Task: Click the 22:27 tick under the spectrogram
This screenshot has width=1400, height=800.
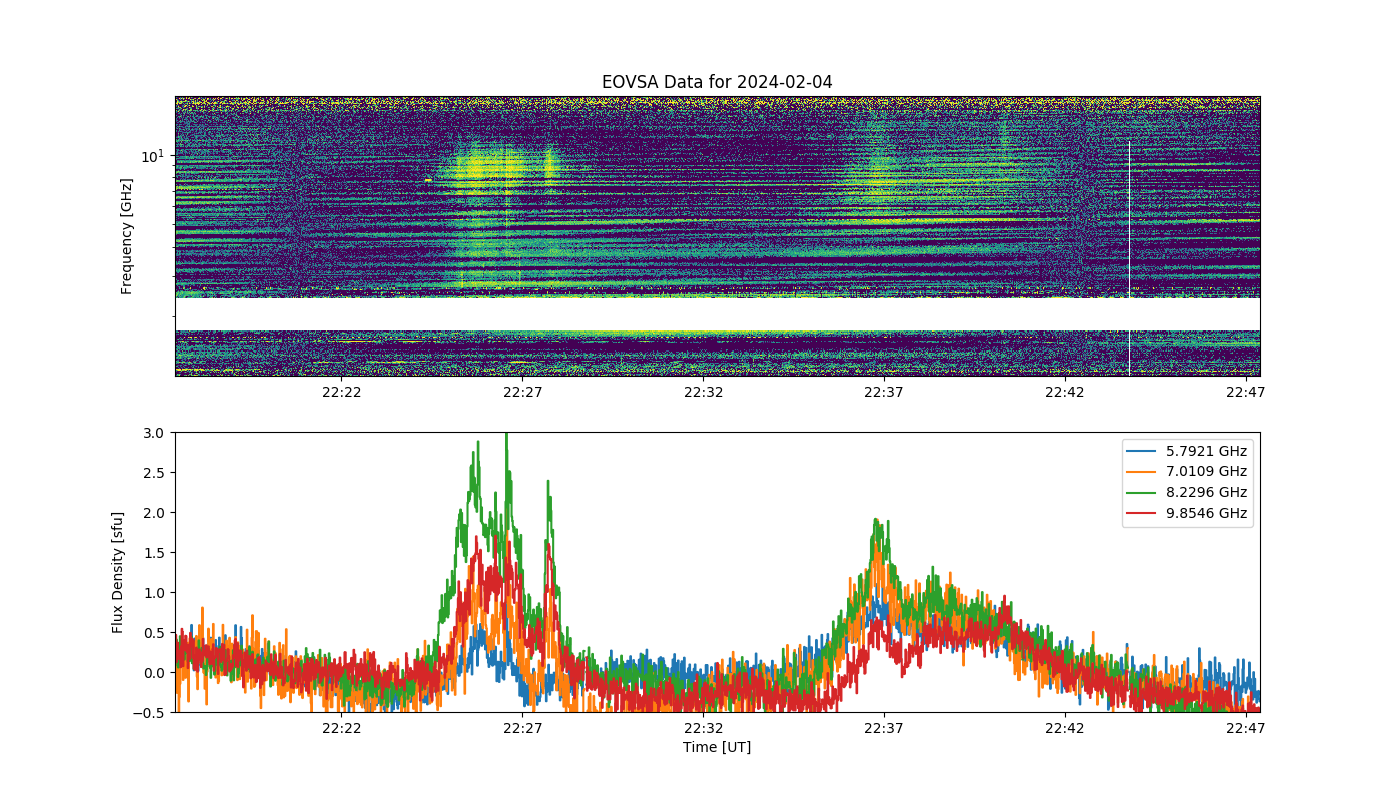Action: [x=523, y=392]
